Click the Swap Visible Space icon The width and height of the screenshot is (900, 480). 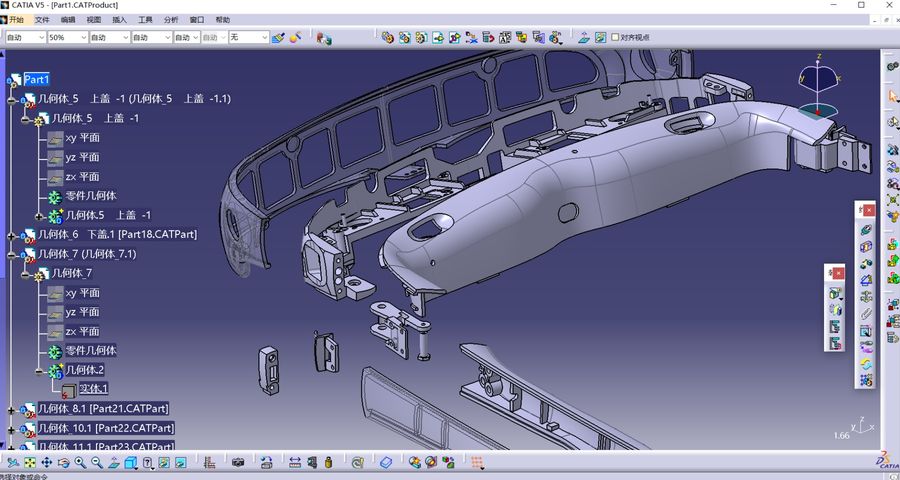pyautogui.click(x=181, y=462)
